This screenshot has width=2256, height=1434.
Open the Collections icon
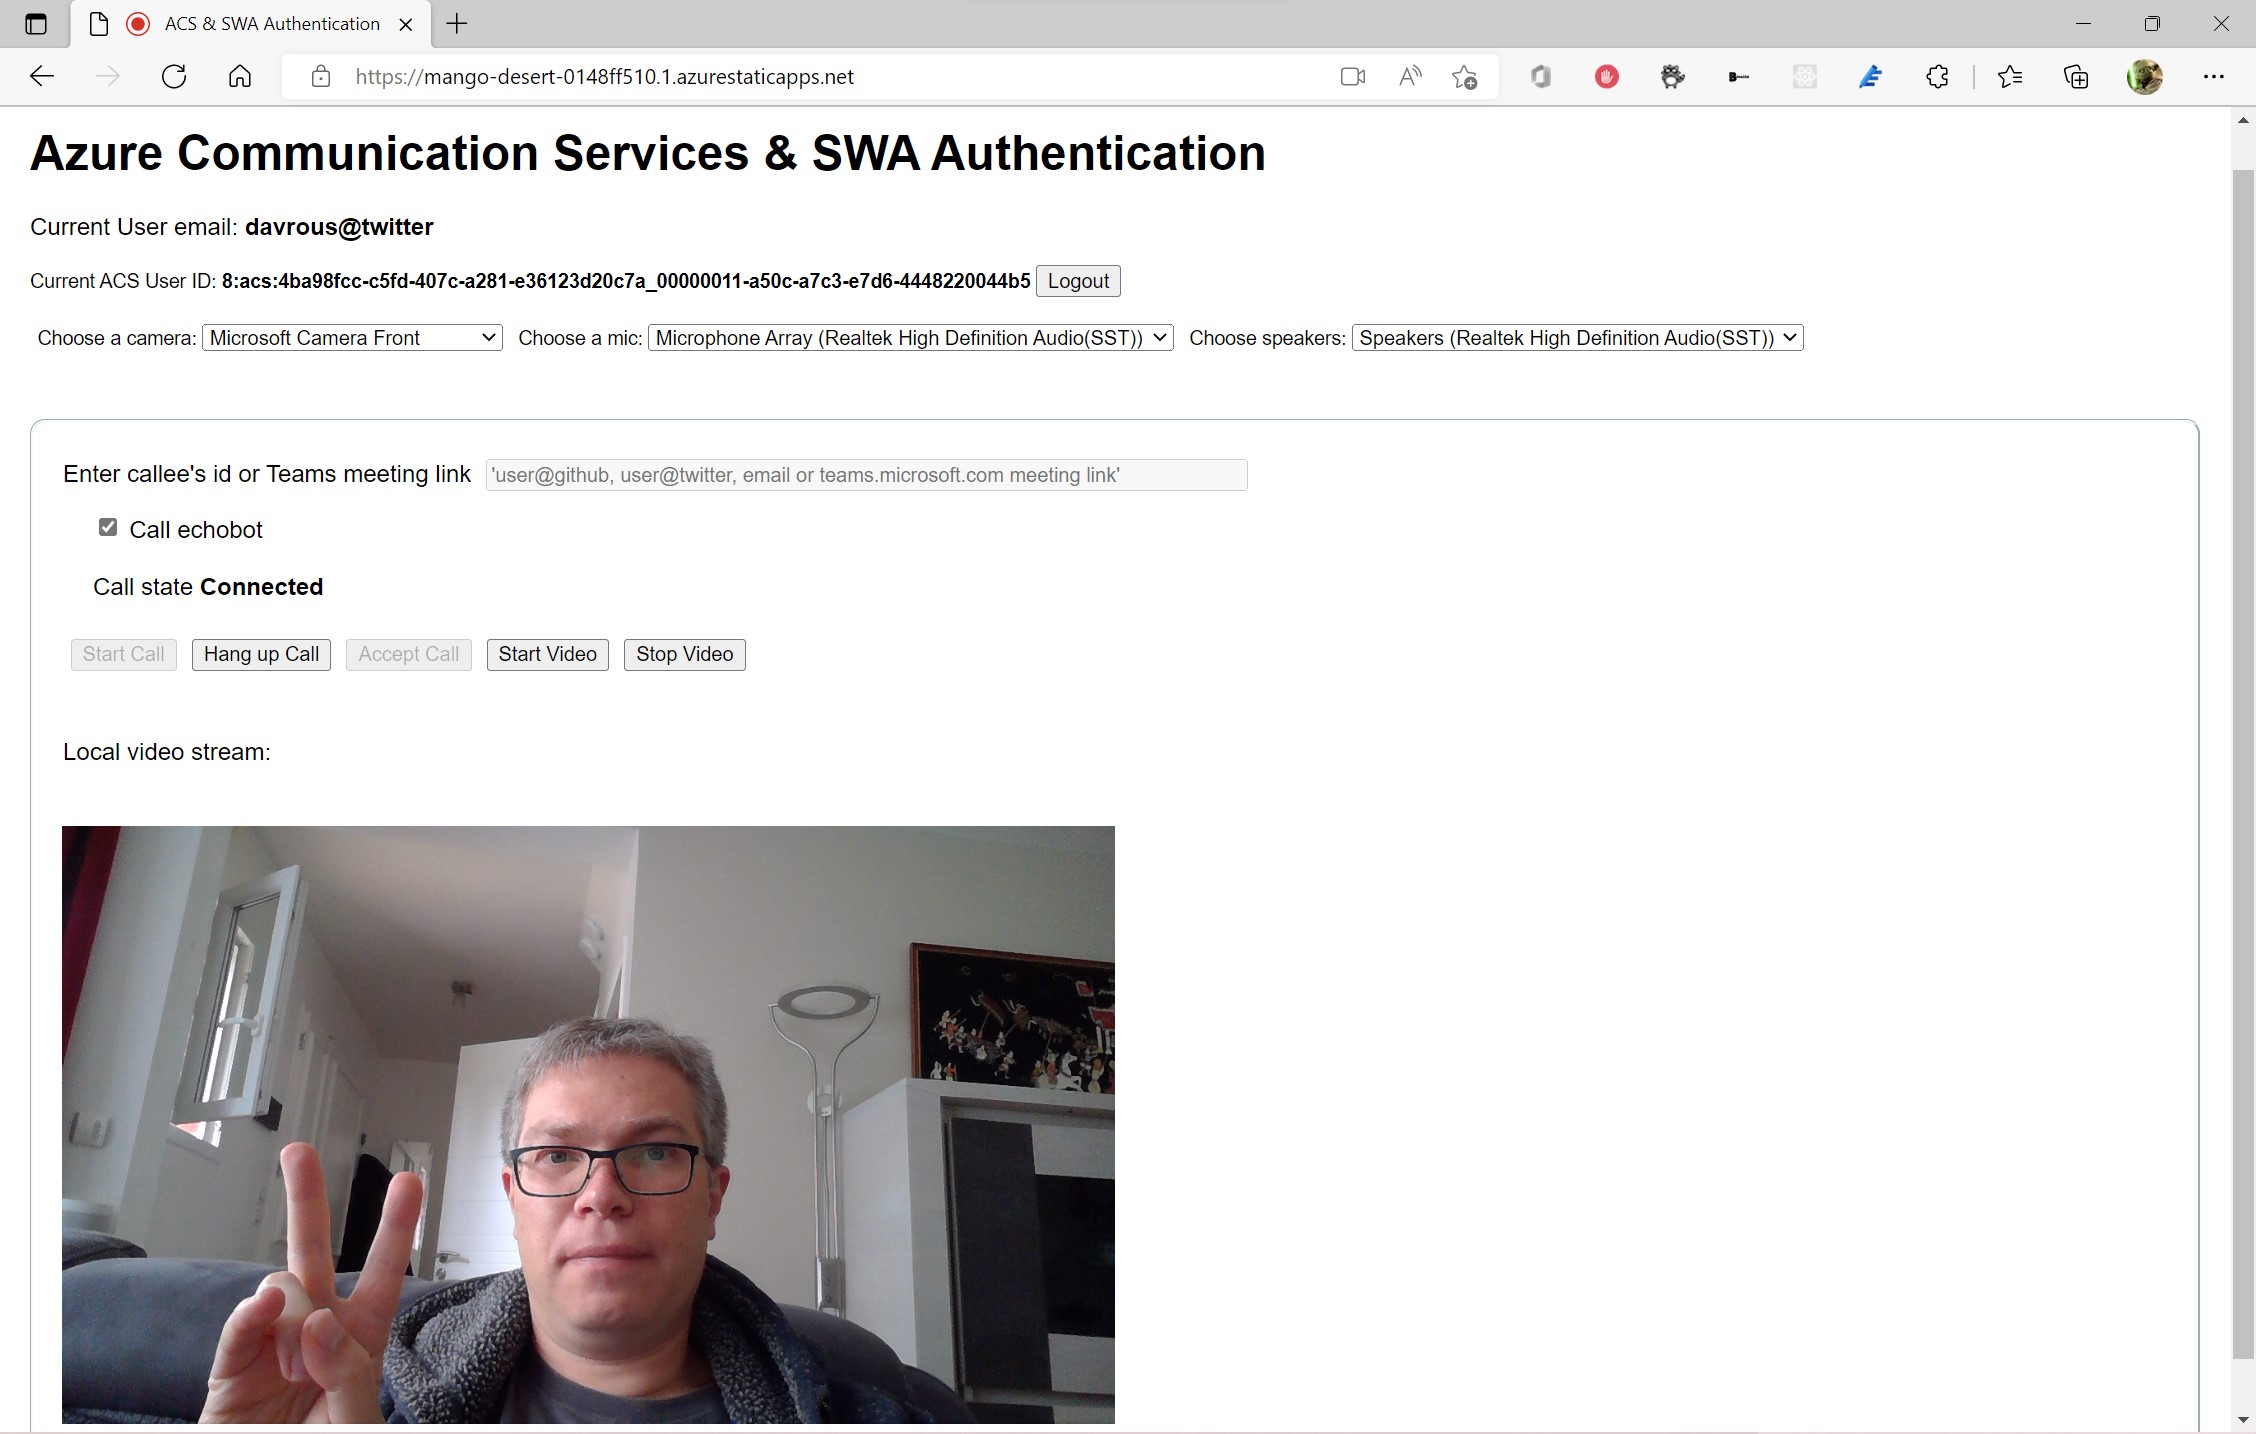[2076, 77]
